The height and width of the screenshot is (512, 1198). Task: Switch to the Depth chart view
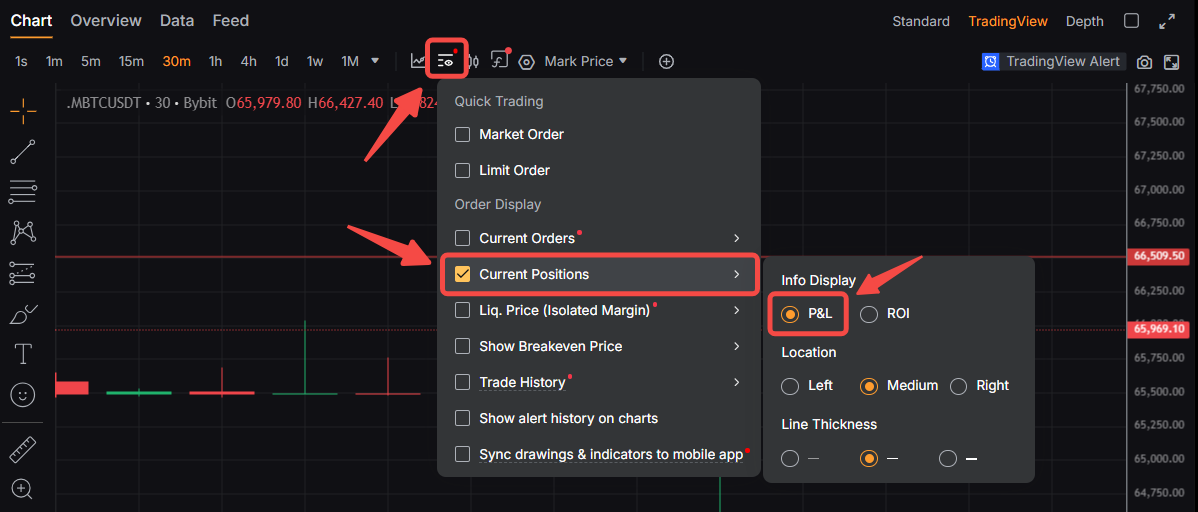[1085, 21]
